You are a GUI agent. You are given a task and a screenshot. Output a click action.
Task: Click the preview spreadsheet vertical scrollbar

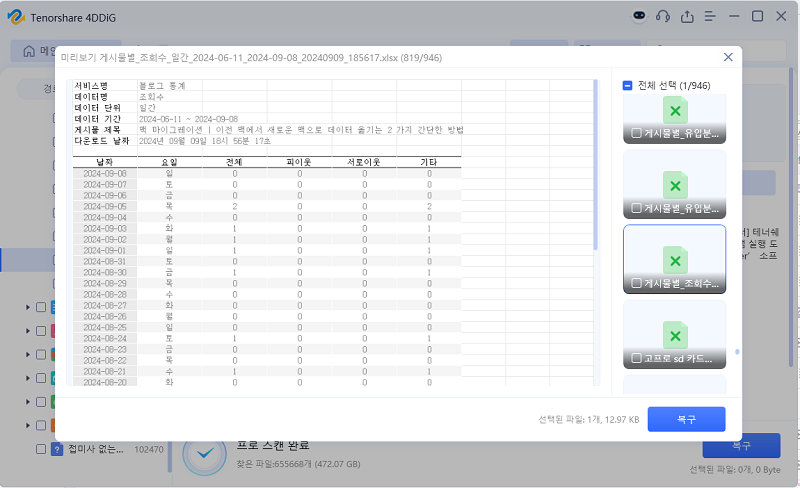[x=595, y=164]
